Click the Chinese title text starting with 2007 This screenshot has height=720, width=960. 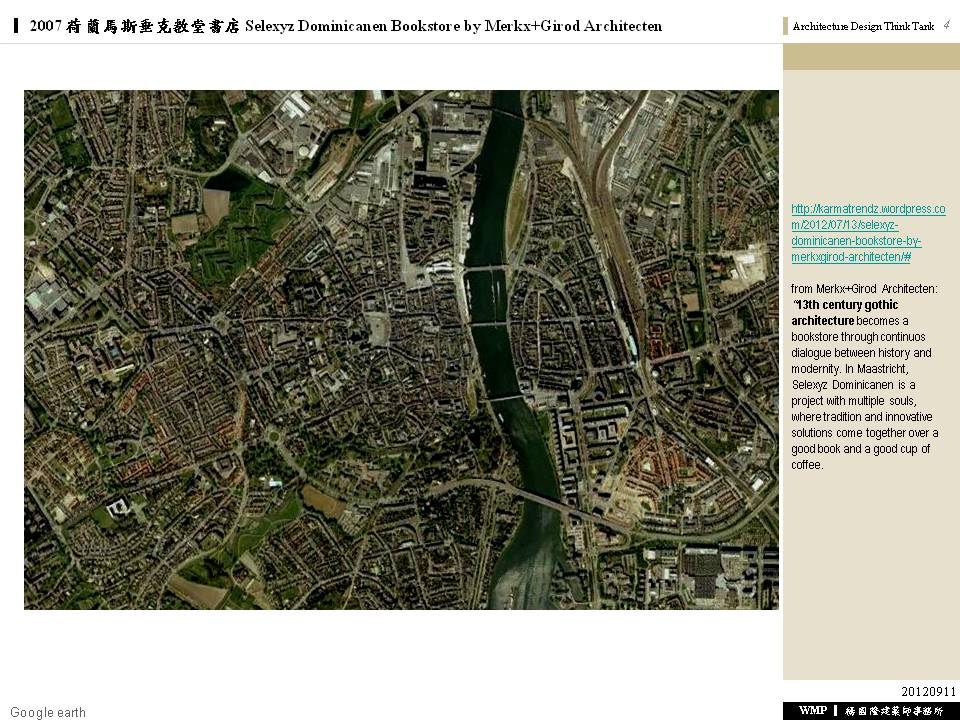point(135,26)
